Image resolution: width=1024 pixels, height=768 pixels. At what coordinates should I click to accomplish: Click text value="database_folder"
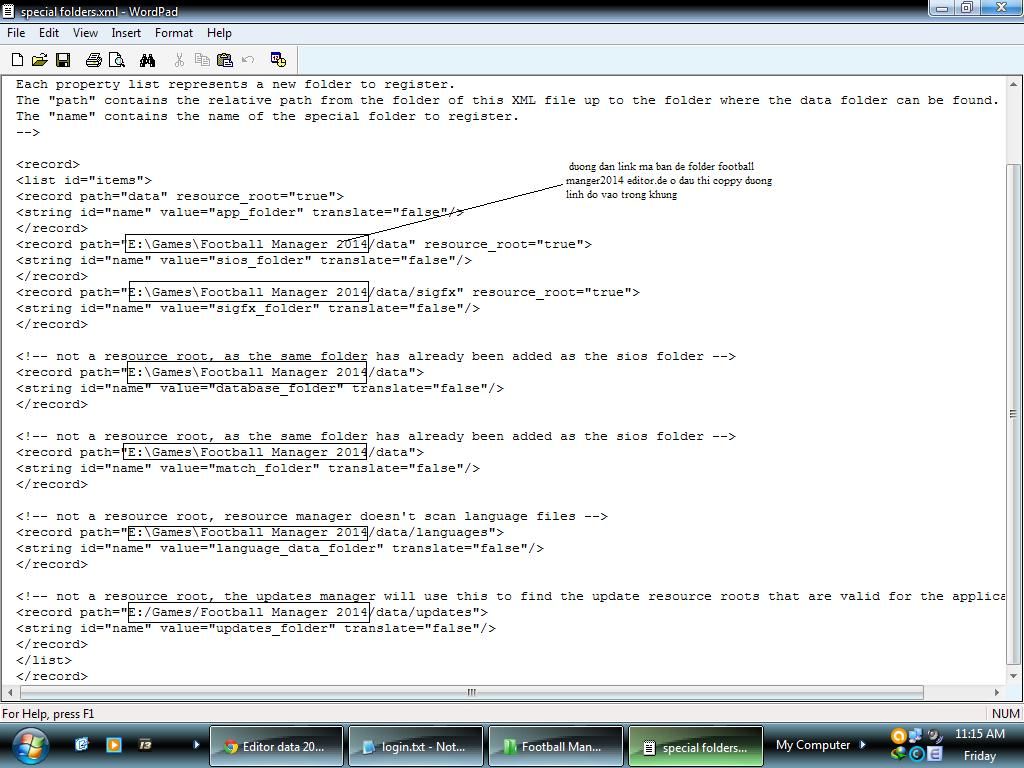[252, 388]
